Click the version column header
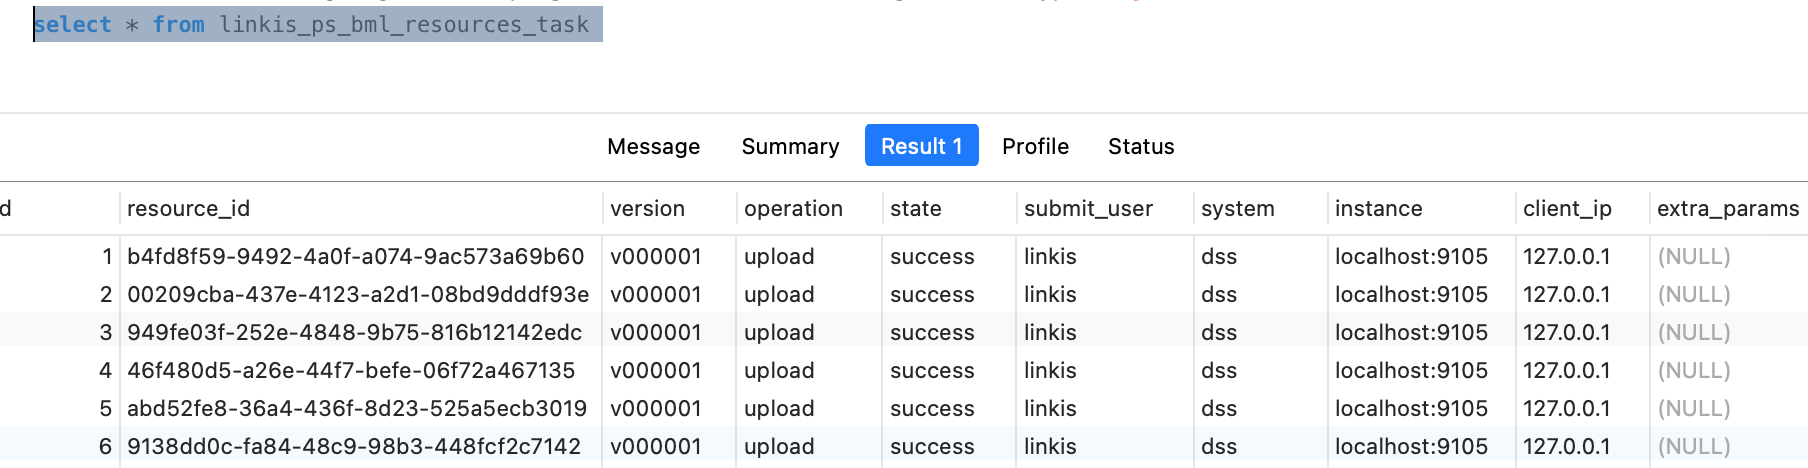 pyautogui.click(x=647, y=208)
